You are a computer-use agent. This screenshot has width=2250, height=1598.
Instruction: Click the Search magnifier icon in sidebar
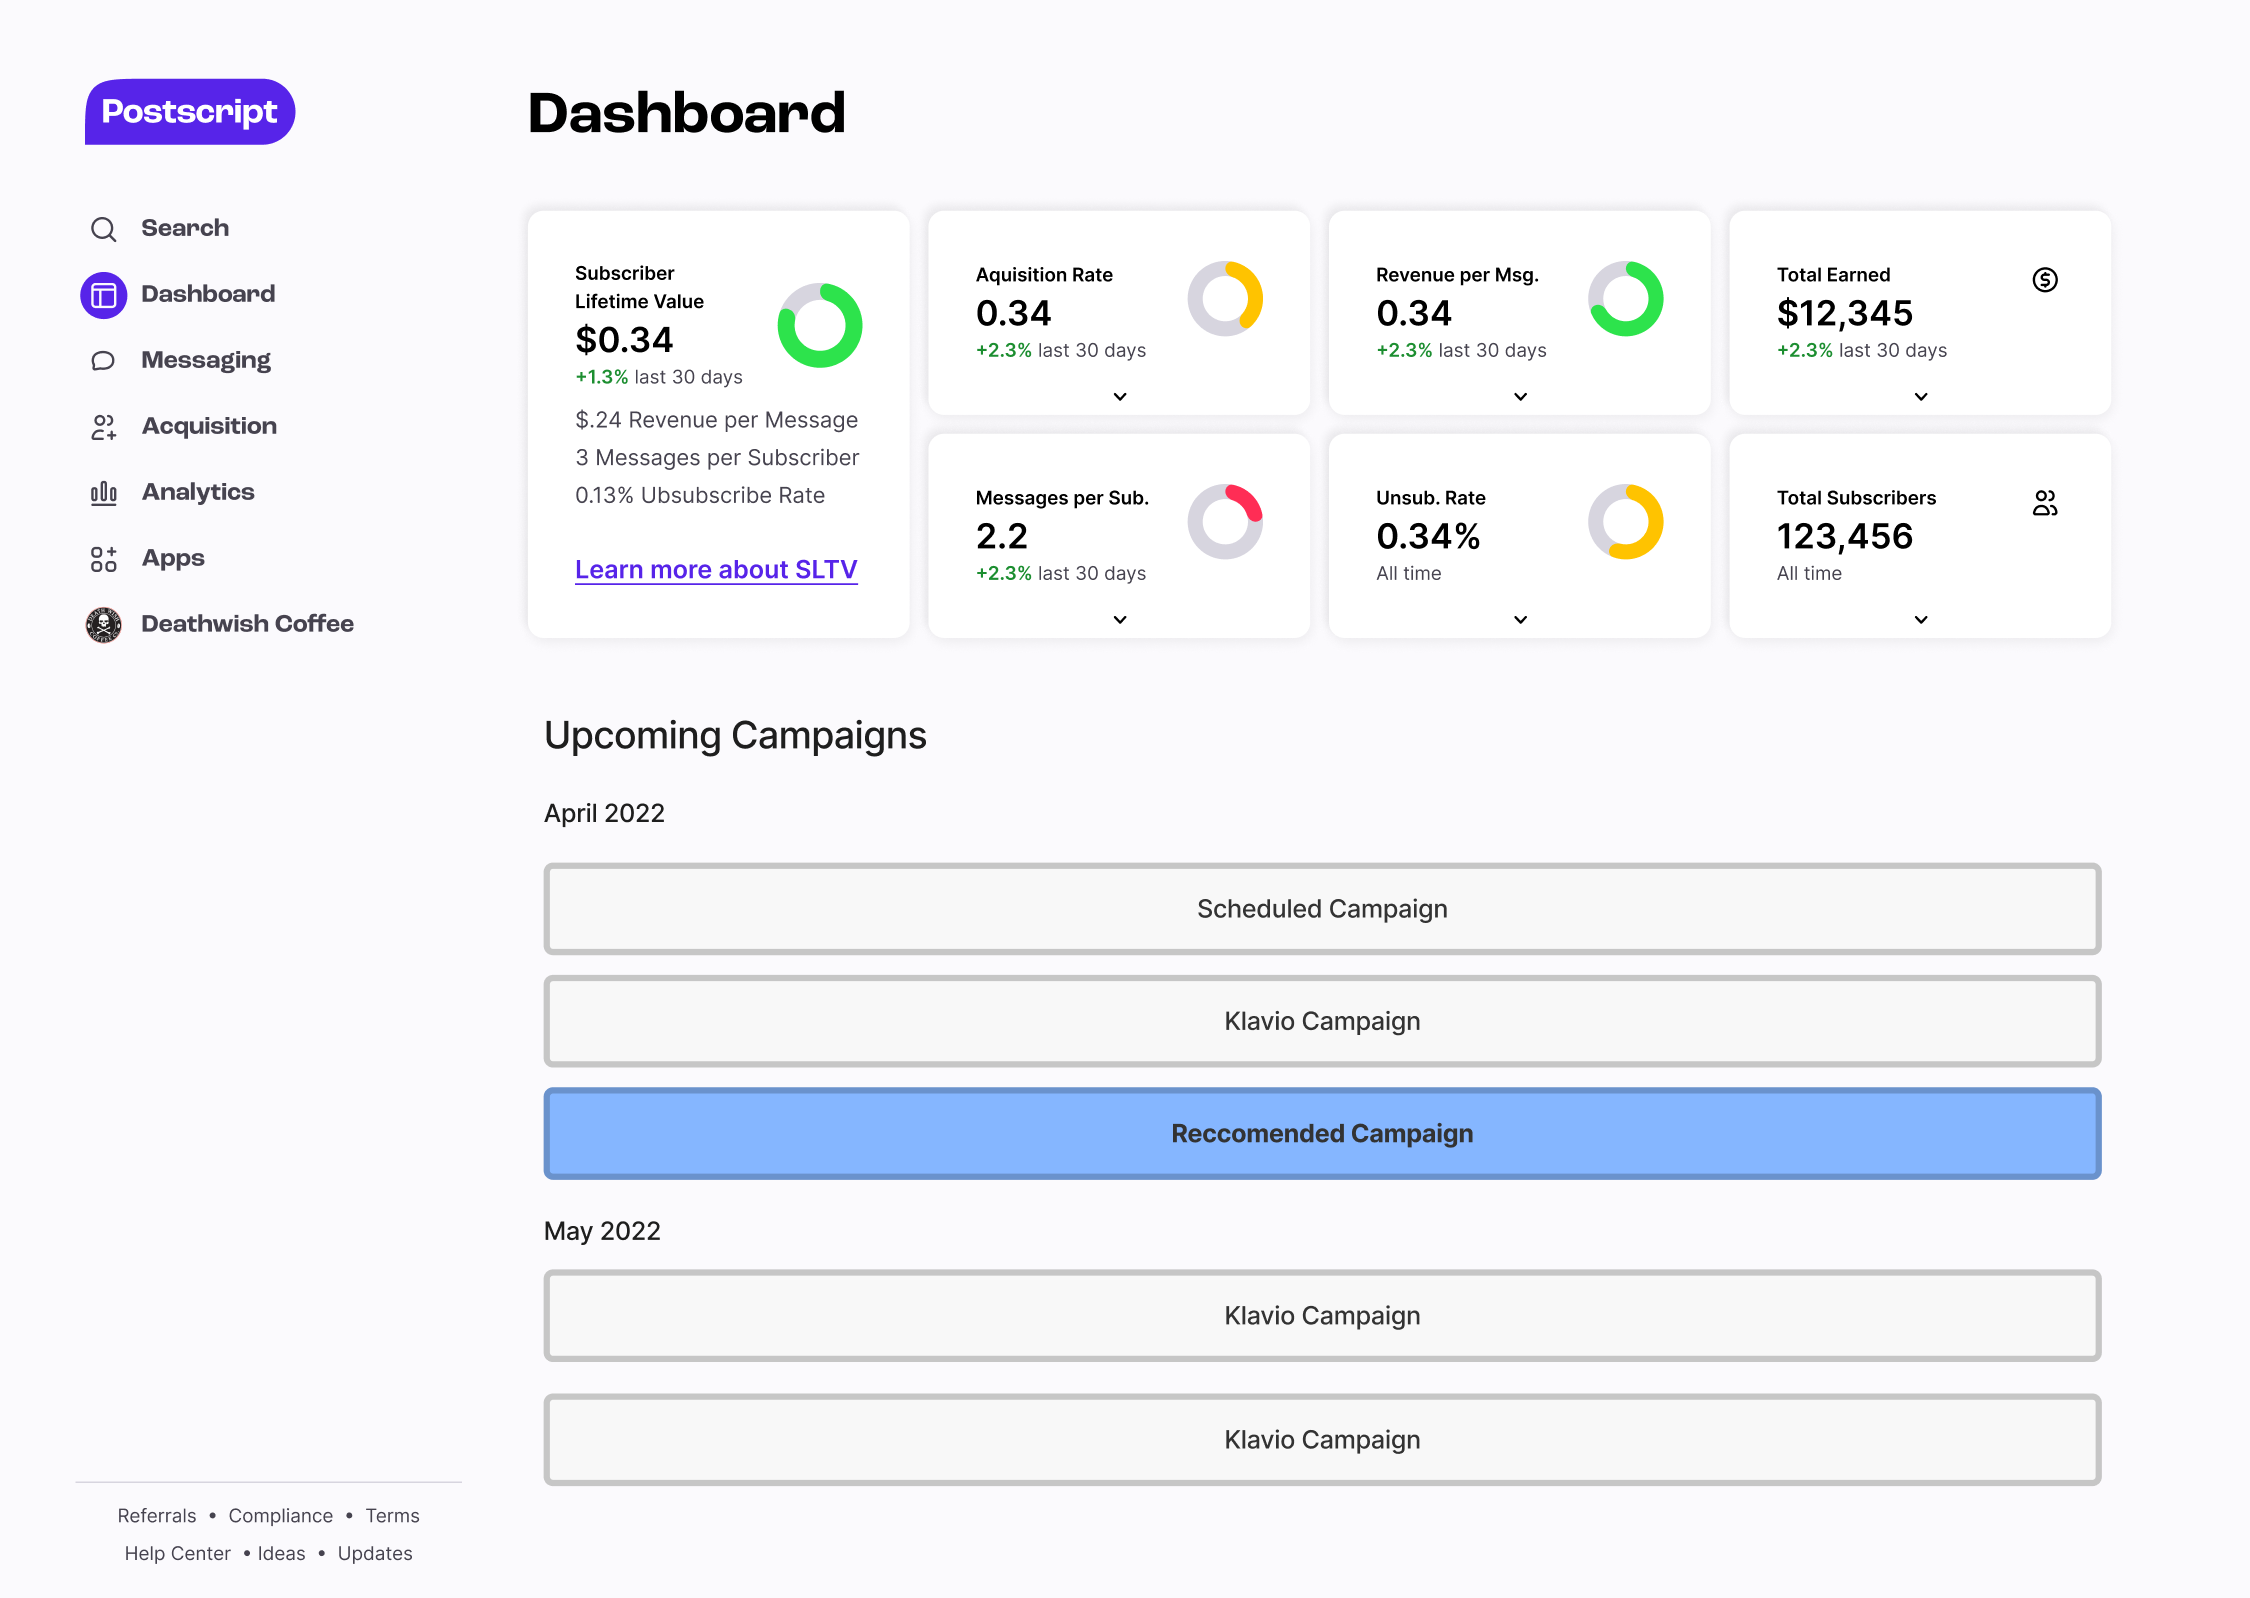(103, 229)
